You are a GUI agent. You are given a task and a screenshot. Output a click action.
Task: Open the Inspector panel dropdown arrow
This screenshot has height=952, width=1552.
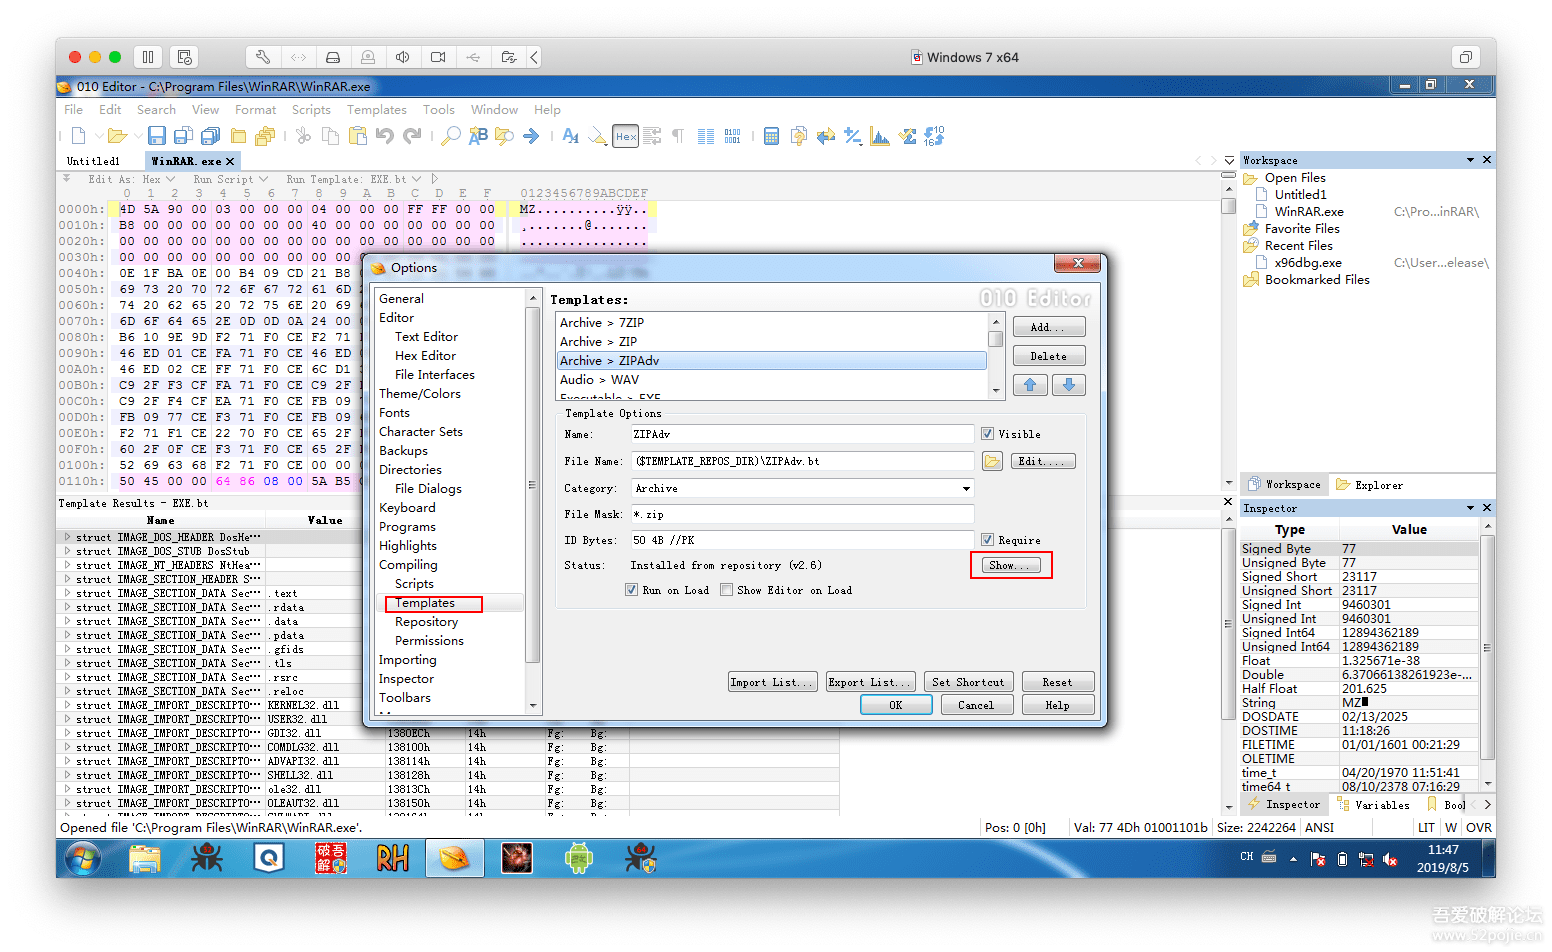point(1470,508)
